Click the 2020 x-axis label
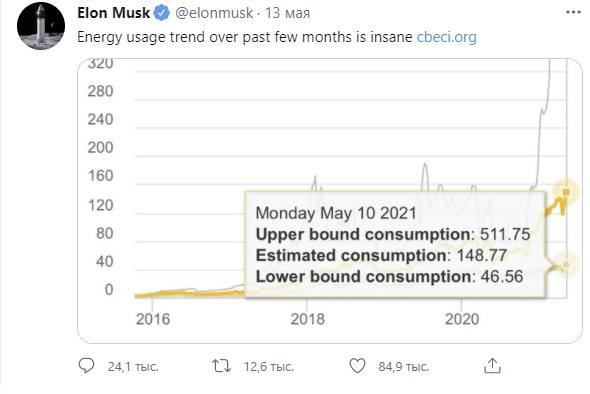This screenshot has height=394, width=590. click(x=462, y=319)
